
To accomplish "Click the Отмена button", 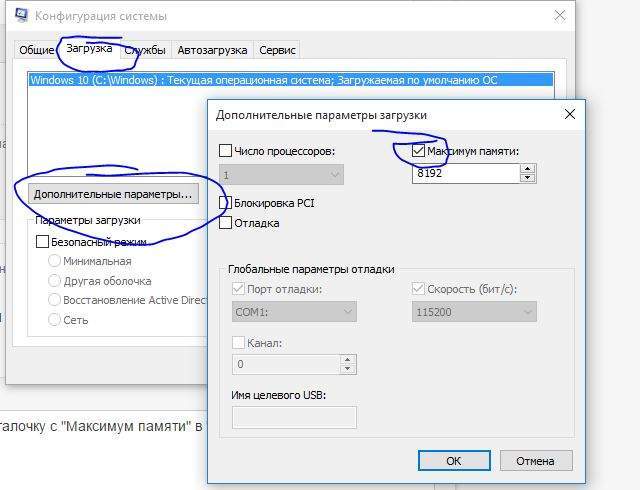I will (535, 461).
